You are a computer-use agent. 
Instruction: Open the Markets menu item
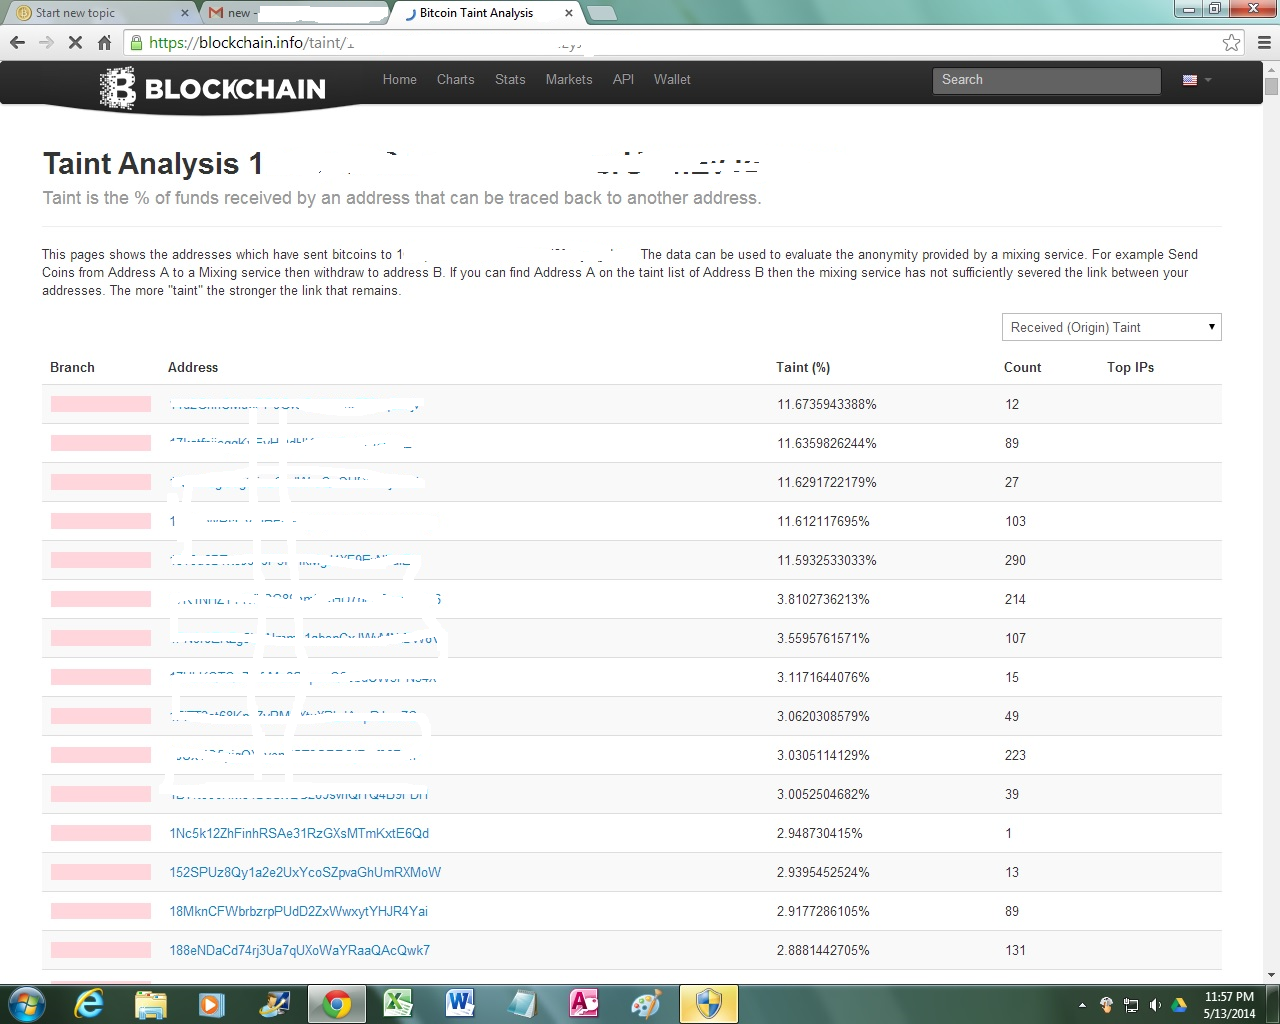click(x=569, y=79)
